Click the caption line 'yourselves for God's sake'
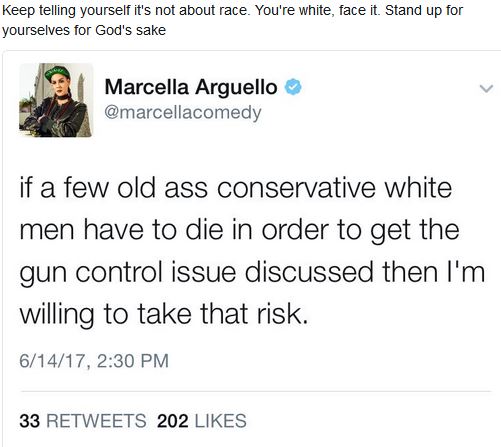The height and width of the screenshot is (447, 501). click(84, 30)
